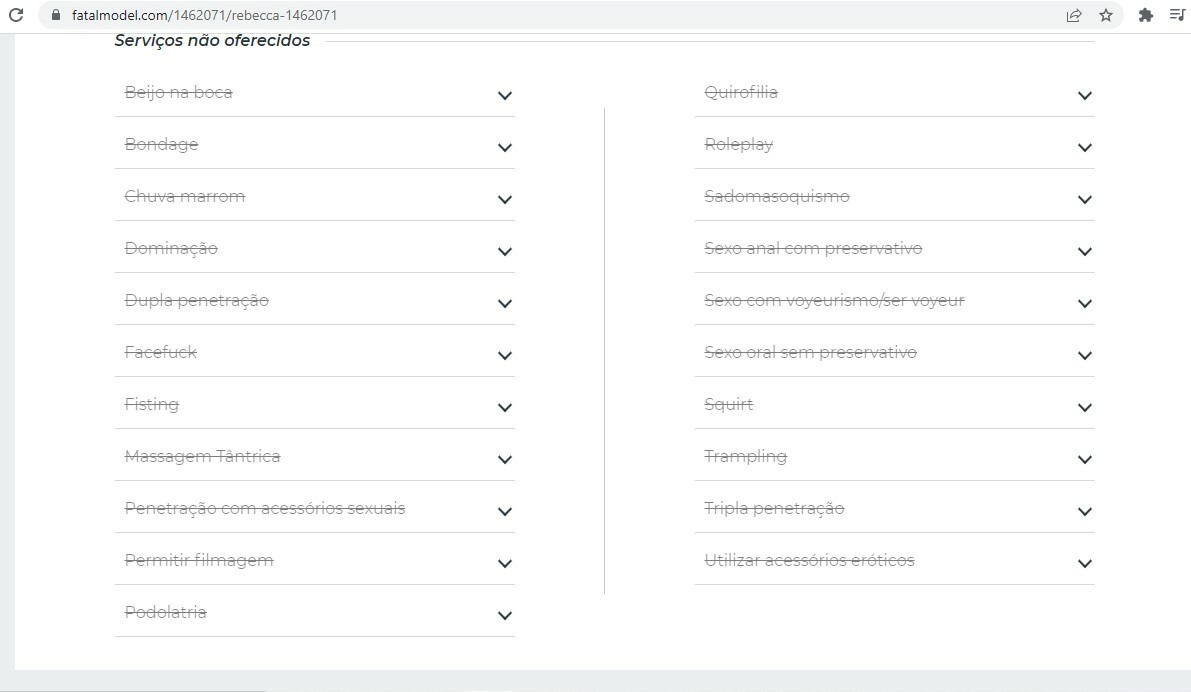Expand the Quirofilia row chevron
Screen dimensions: 1191x692
coord(1085,96)
